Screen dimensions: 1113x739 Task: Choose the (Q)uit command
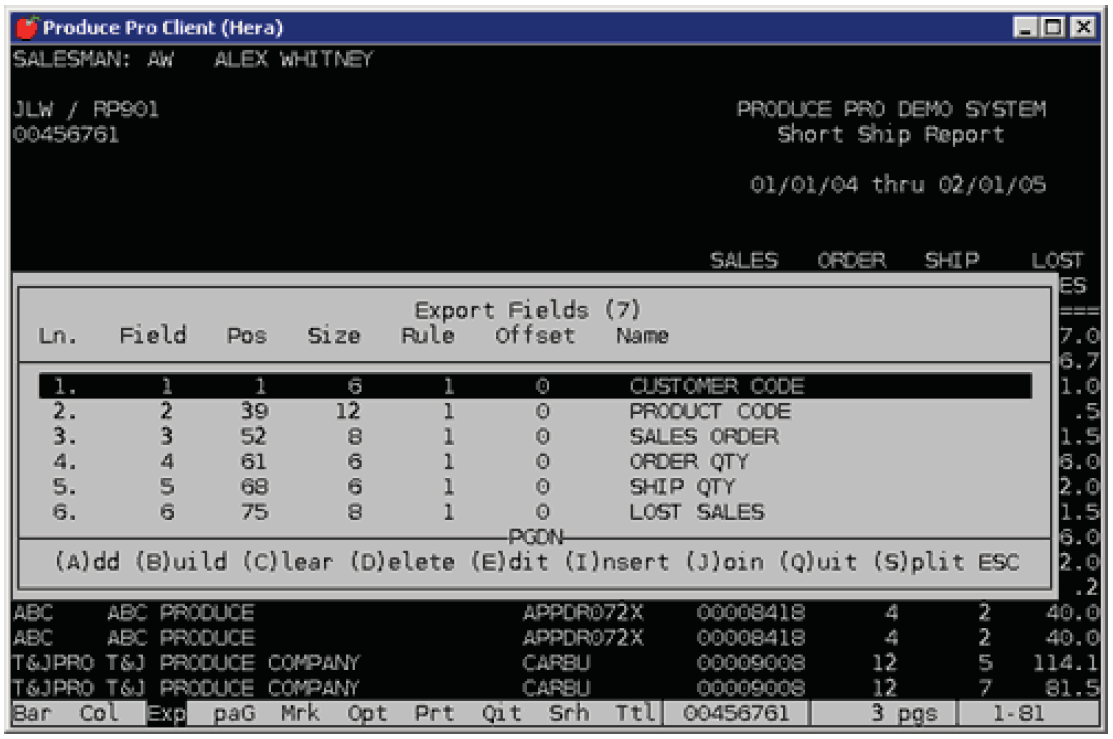coord(818,562)
